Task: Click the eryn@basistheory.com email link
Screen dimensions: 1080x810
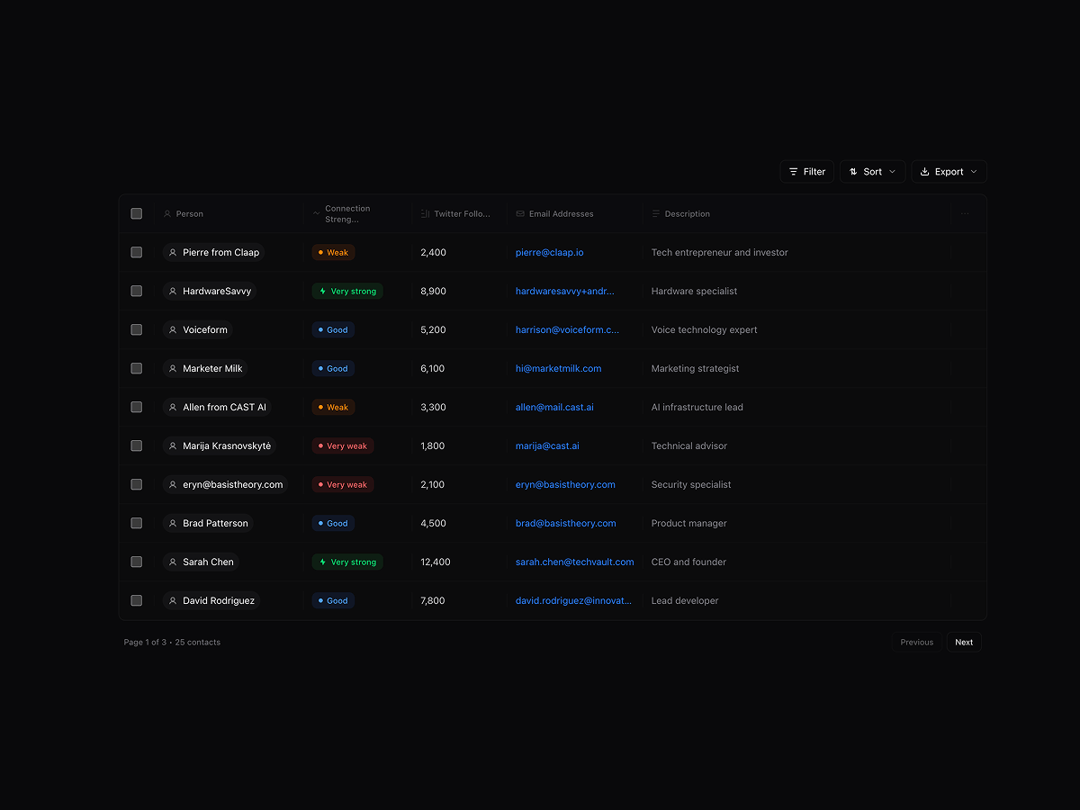Action: [565, 484]
